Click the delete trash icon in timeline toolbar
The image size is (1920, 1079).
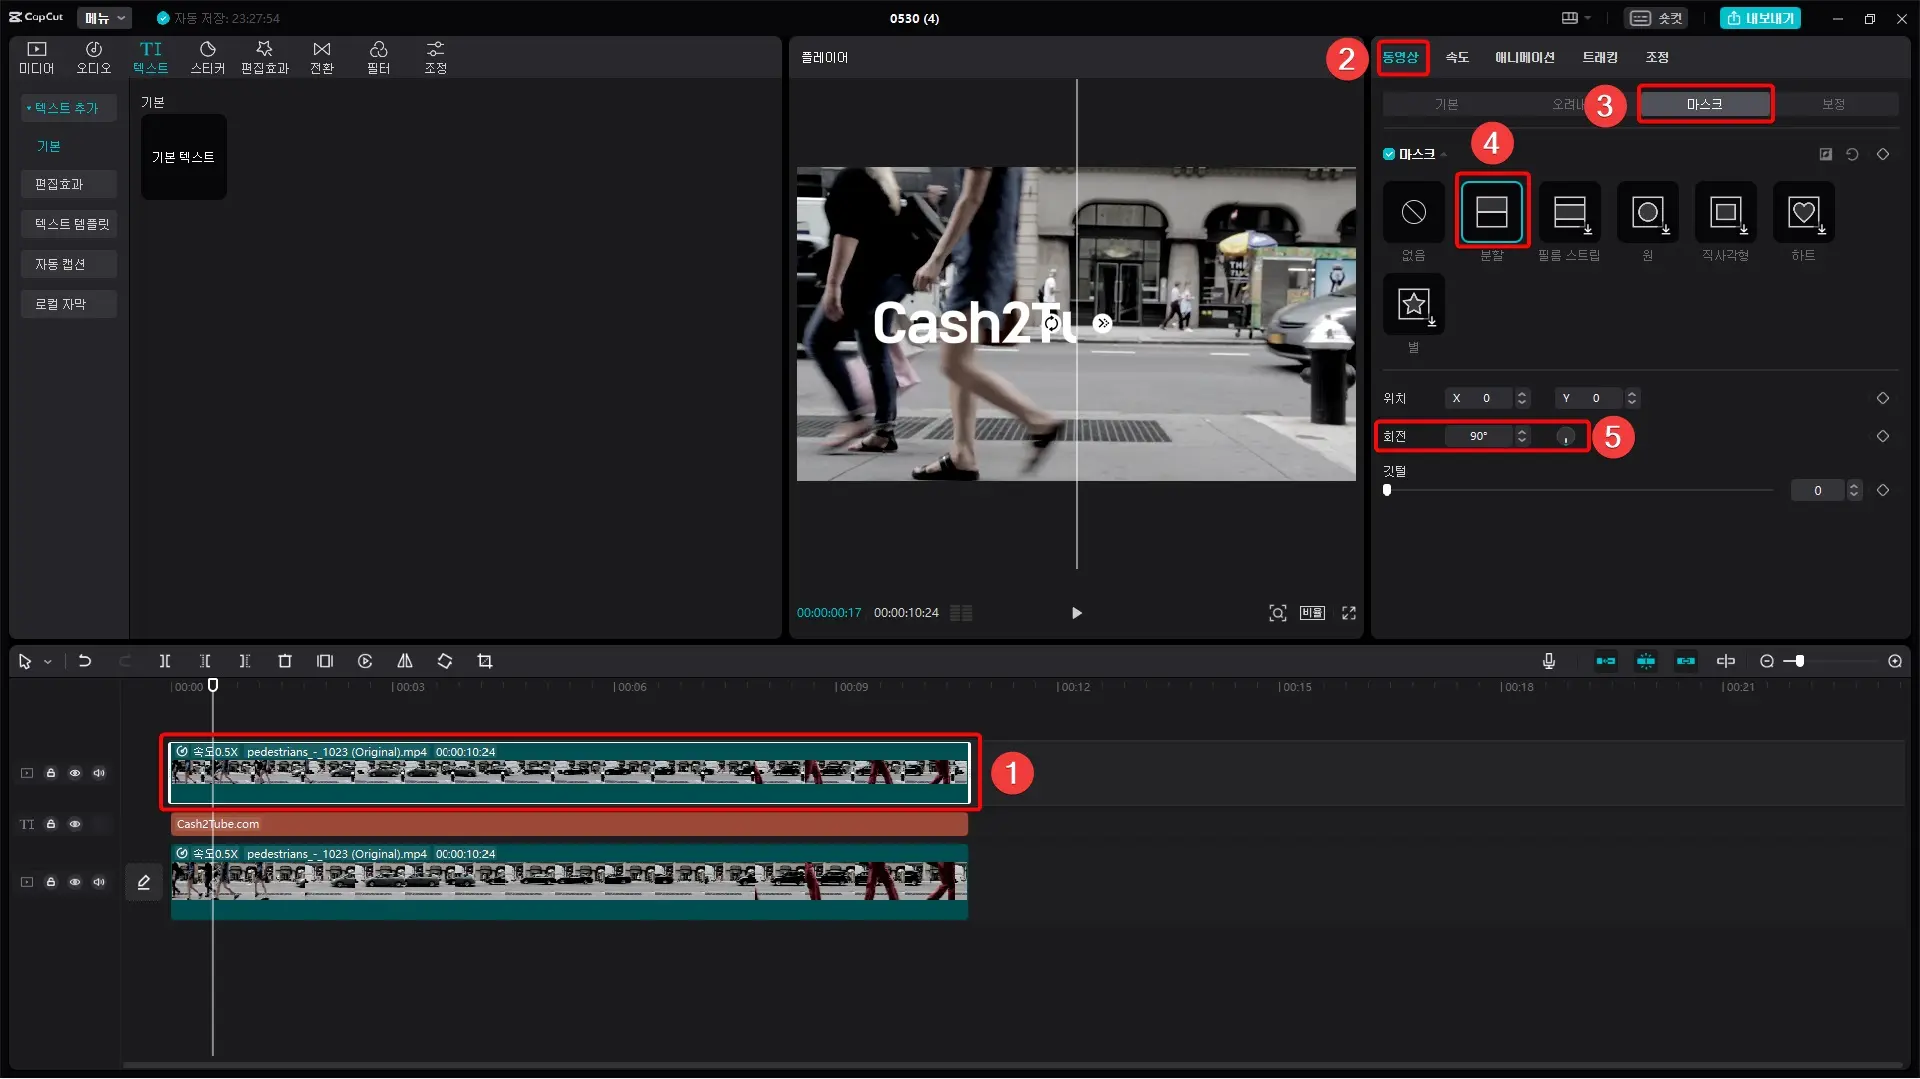tap(285, 661)
